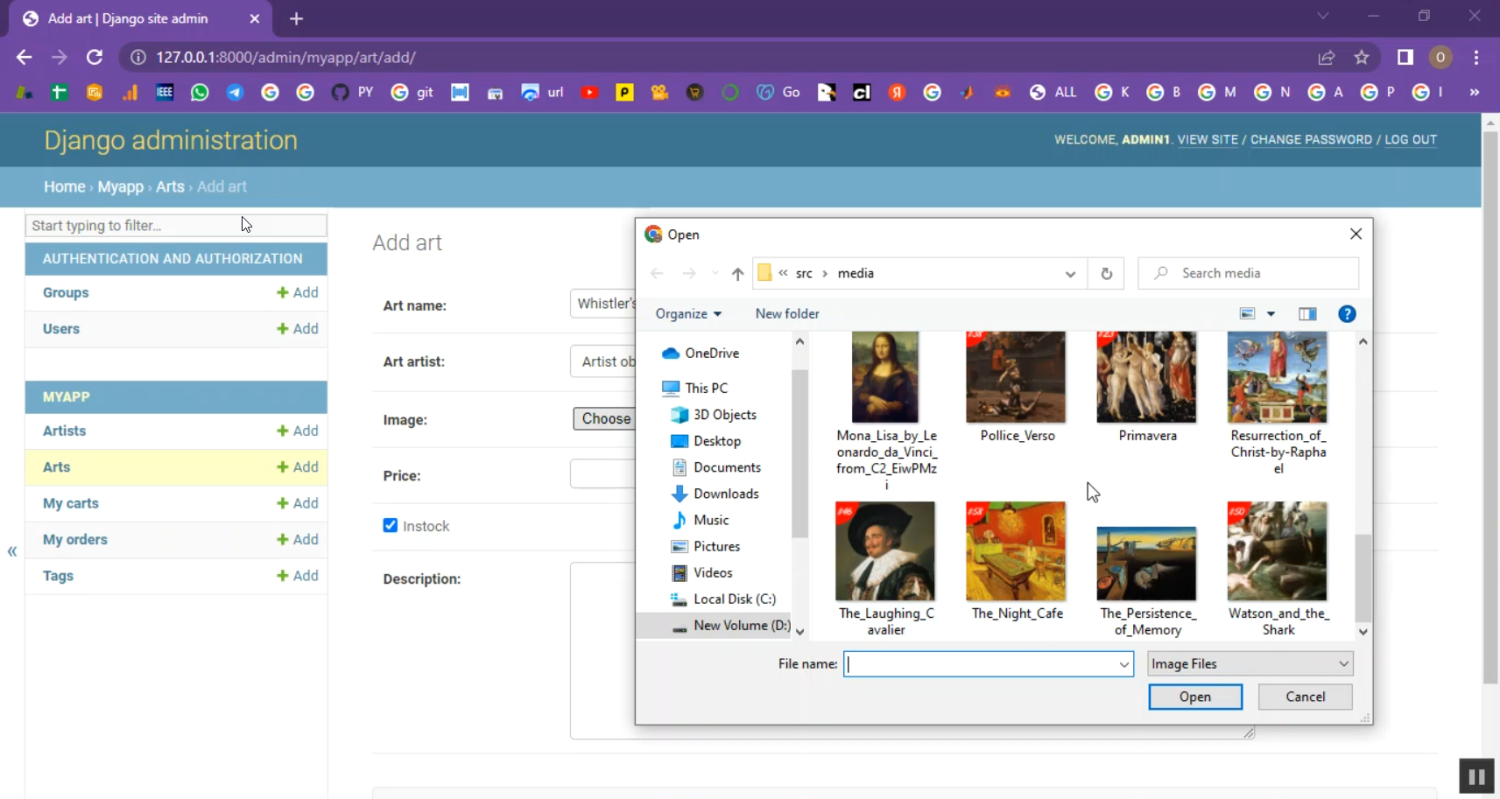Click the dialog's up-one-level arrow icon
Image resolution: width=1500 pixels, height=799 pixels.
(737, 274)
